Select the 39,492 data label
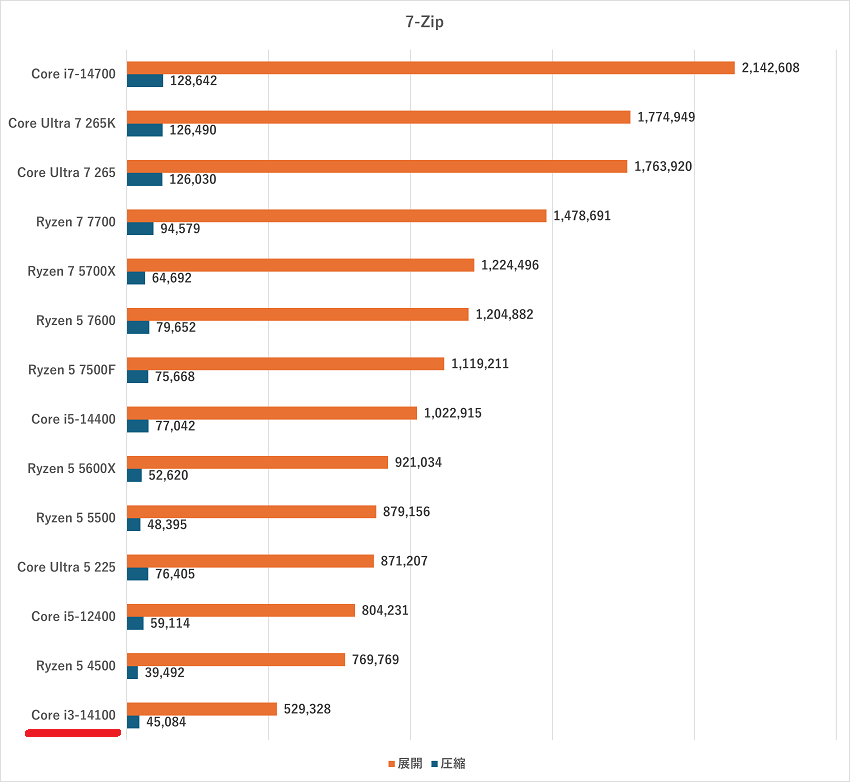This screenshot has height=782, width=850. pyautogui.click(x=167, y=673)
